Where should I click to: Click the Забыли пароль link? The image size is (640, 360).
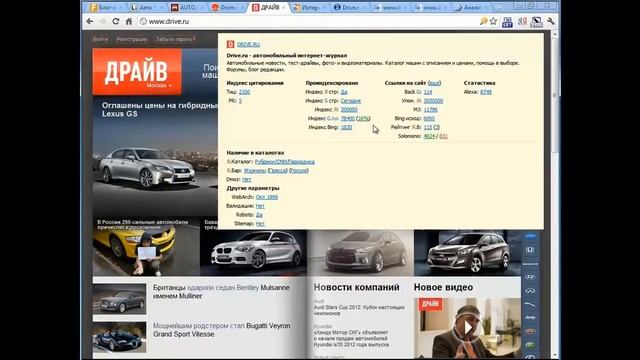click(x=176, y=39)
